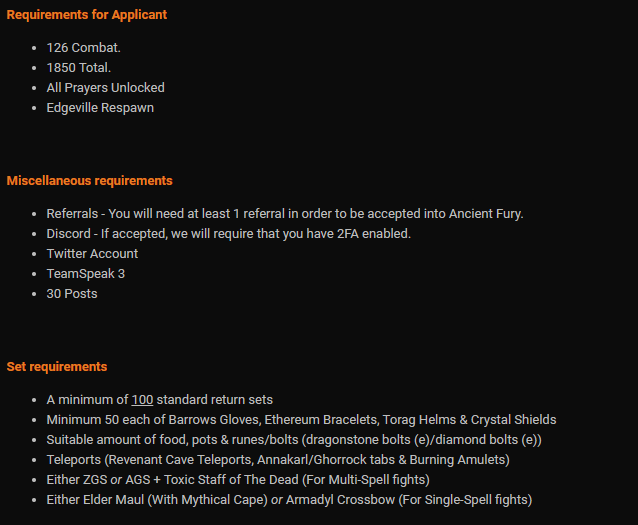Click the Elder Maul or Armadyl Crossbow line

click(x=289, y=500)
